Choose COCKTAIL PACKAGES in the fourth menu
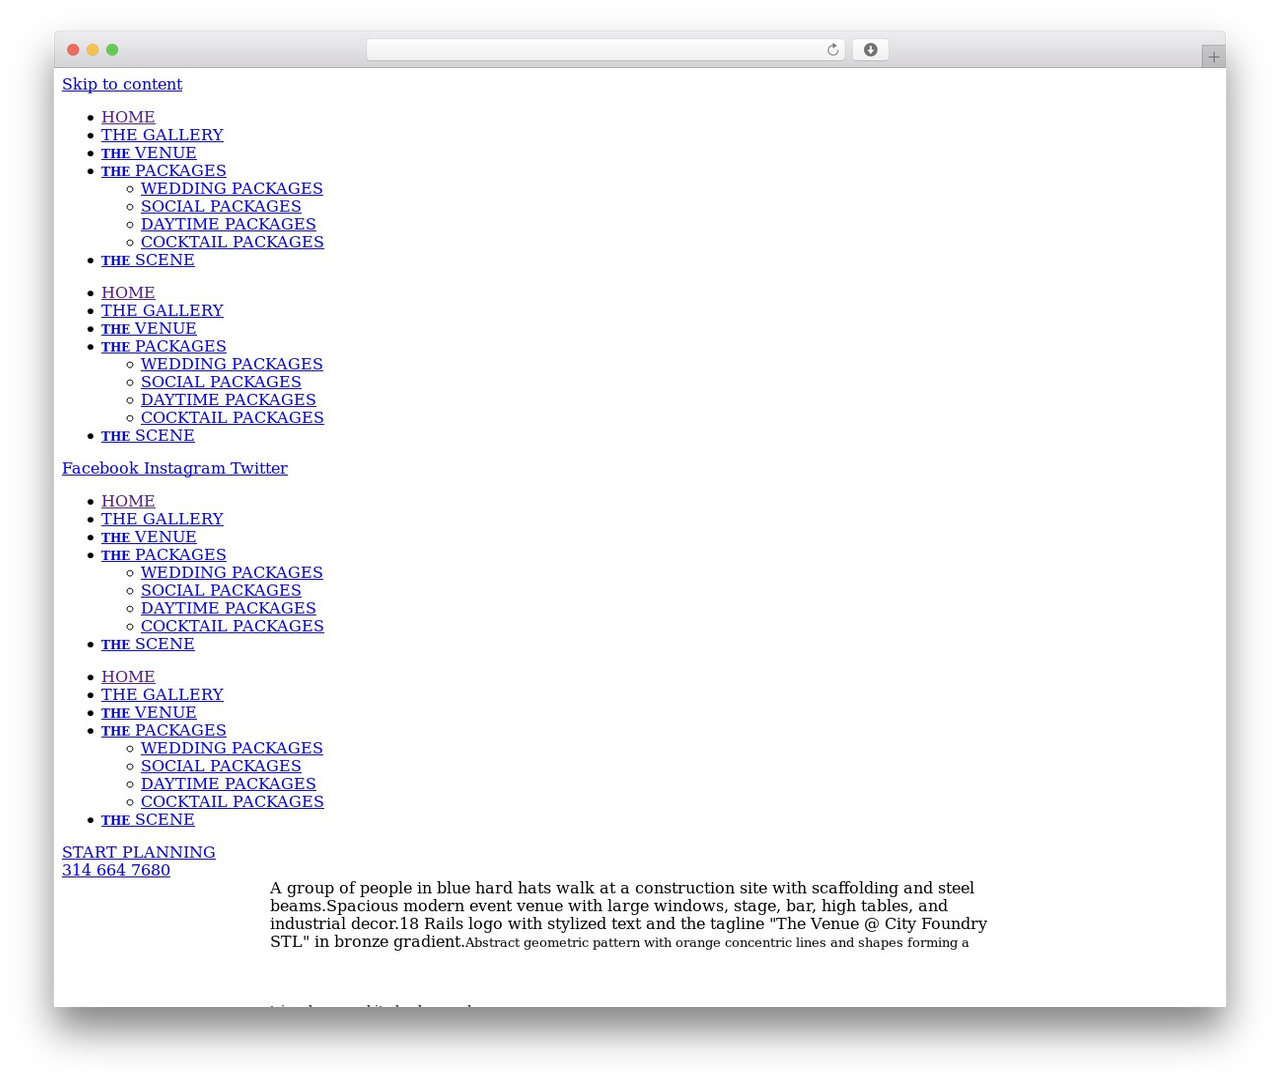The width and height of the screenshot is (1280, 1084). tap(232, 802)
